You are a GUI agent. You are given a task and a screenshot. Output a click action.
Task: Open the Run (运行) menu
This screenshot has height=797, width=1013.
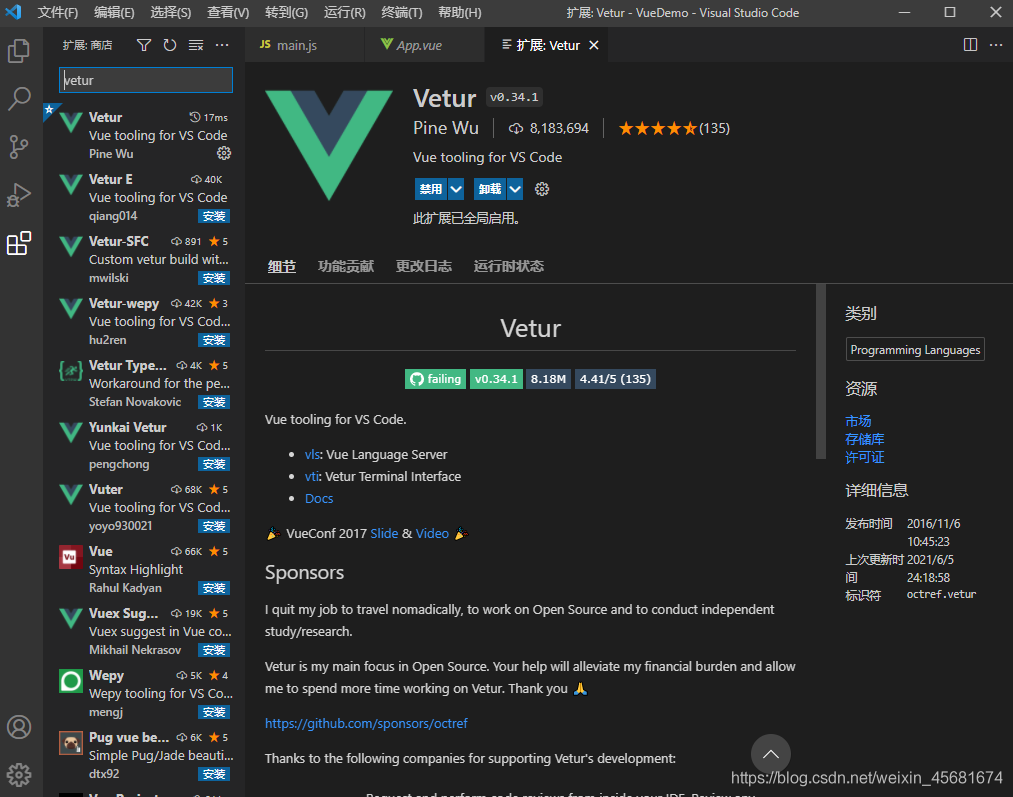(x=344, y=12)
